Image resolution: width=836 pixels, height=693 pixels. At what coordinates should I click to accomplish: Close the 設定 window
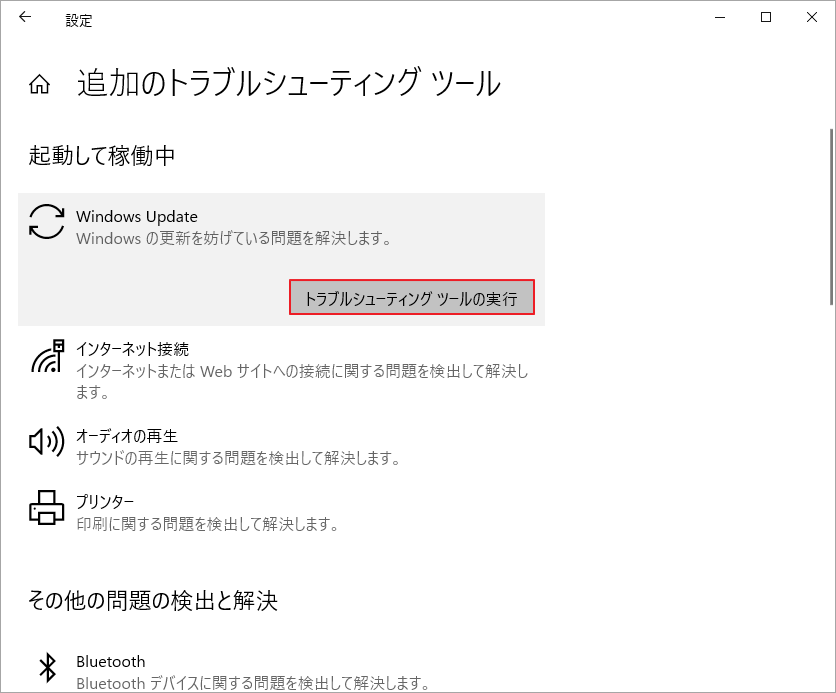tap(811, 18)
